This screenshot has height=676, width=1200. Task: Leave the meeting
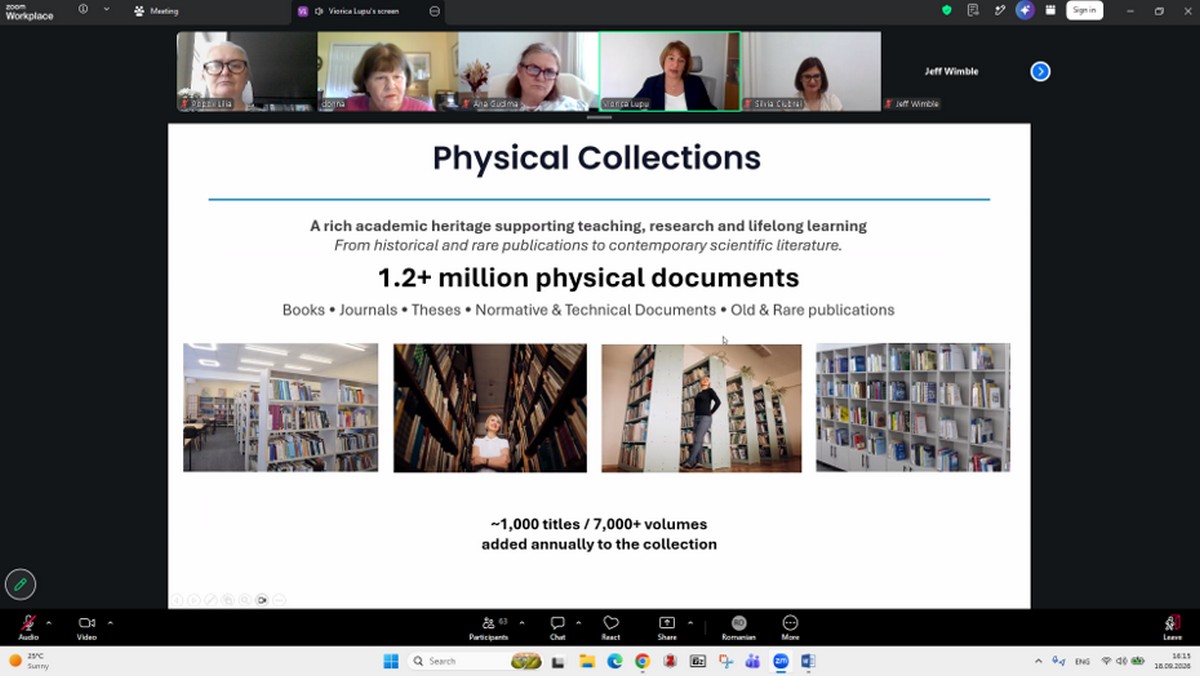(1172, 627)
